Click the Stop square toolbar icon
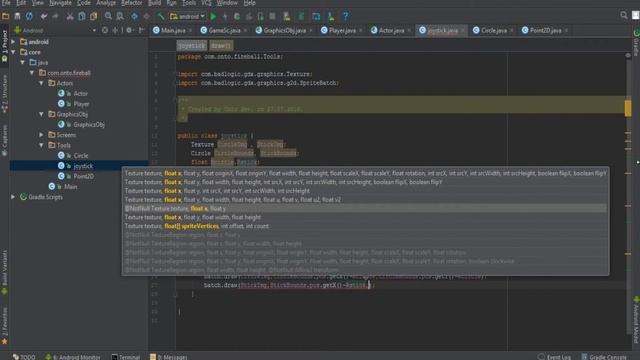Screen dimensions: 640x360 pos(272,16)
